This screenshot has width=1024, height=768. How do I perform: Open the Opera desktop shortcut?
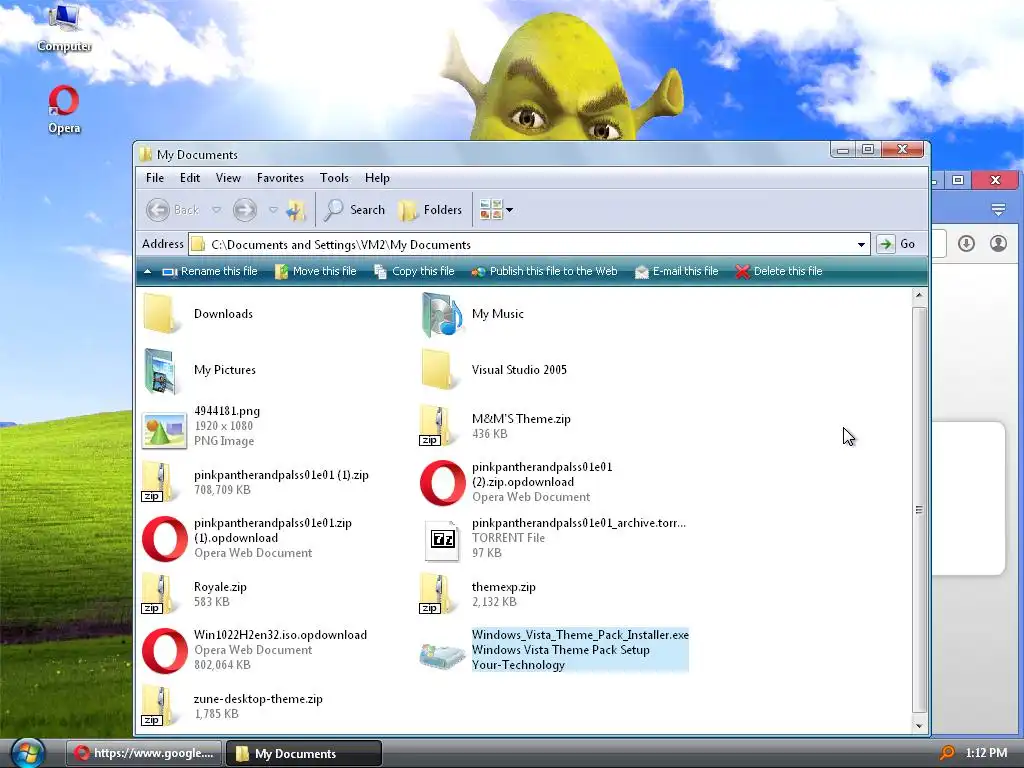pyautogui.click(x=64, y=109)
